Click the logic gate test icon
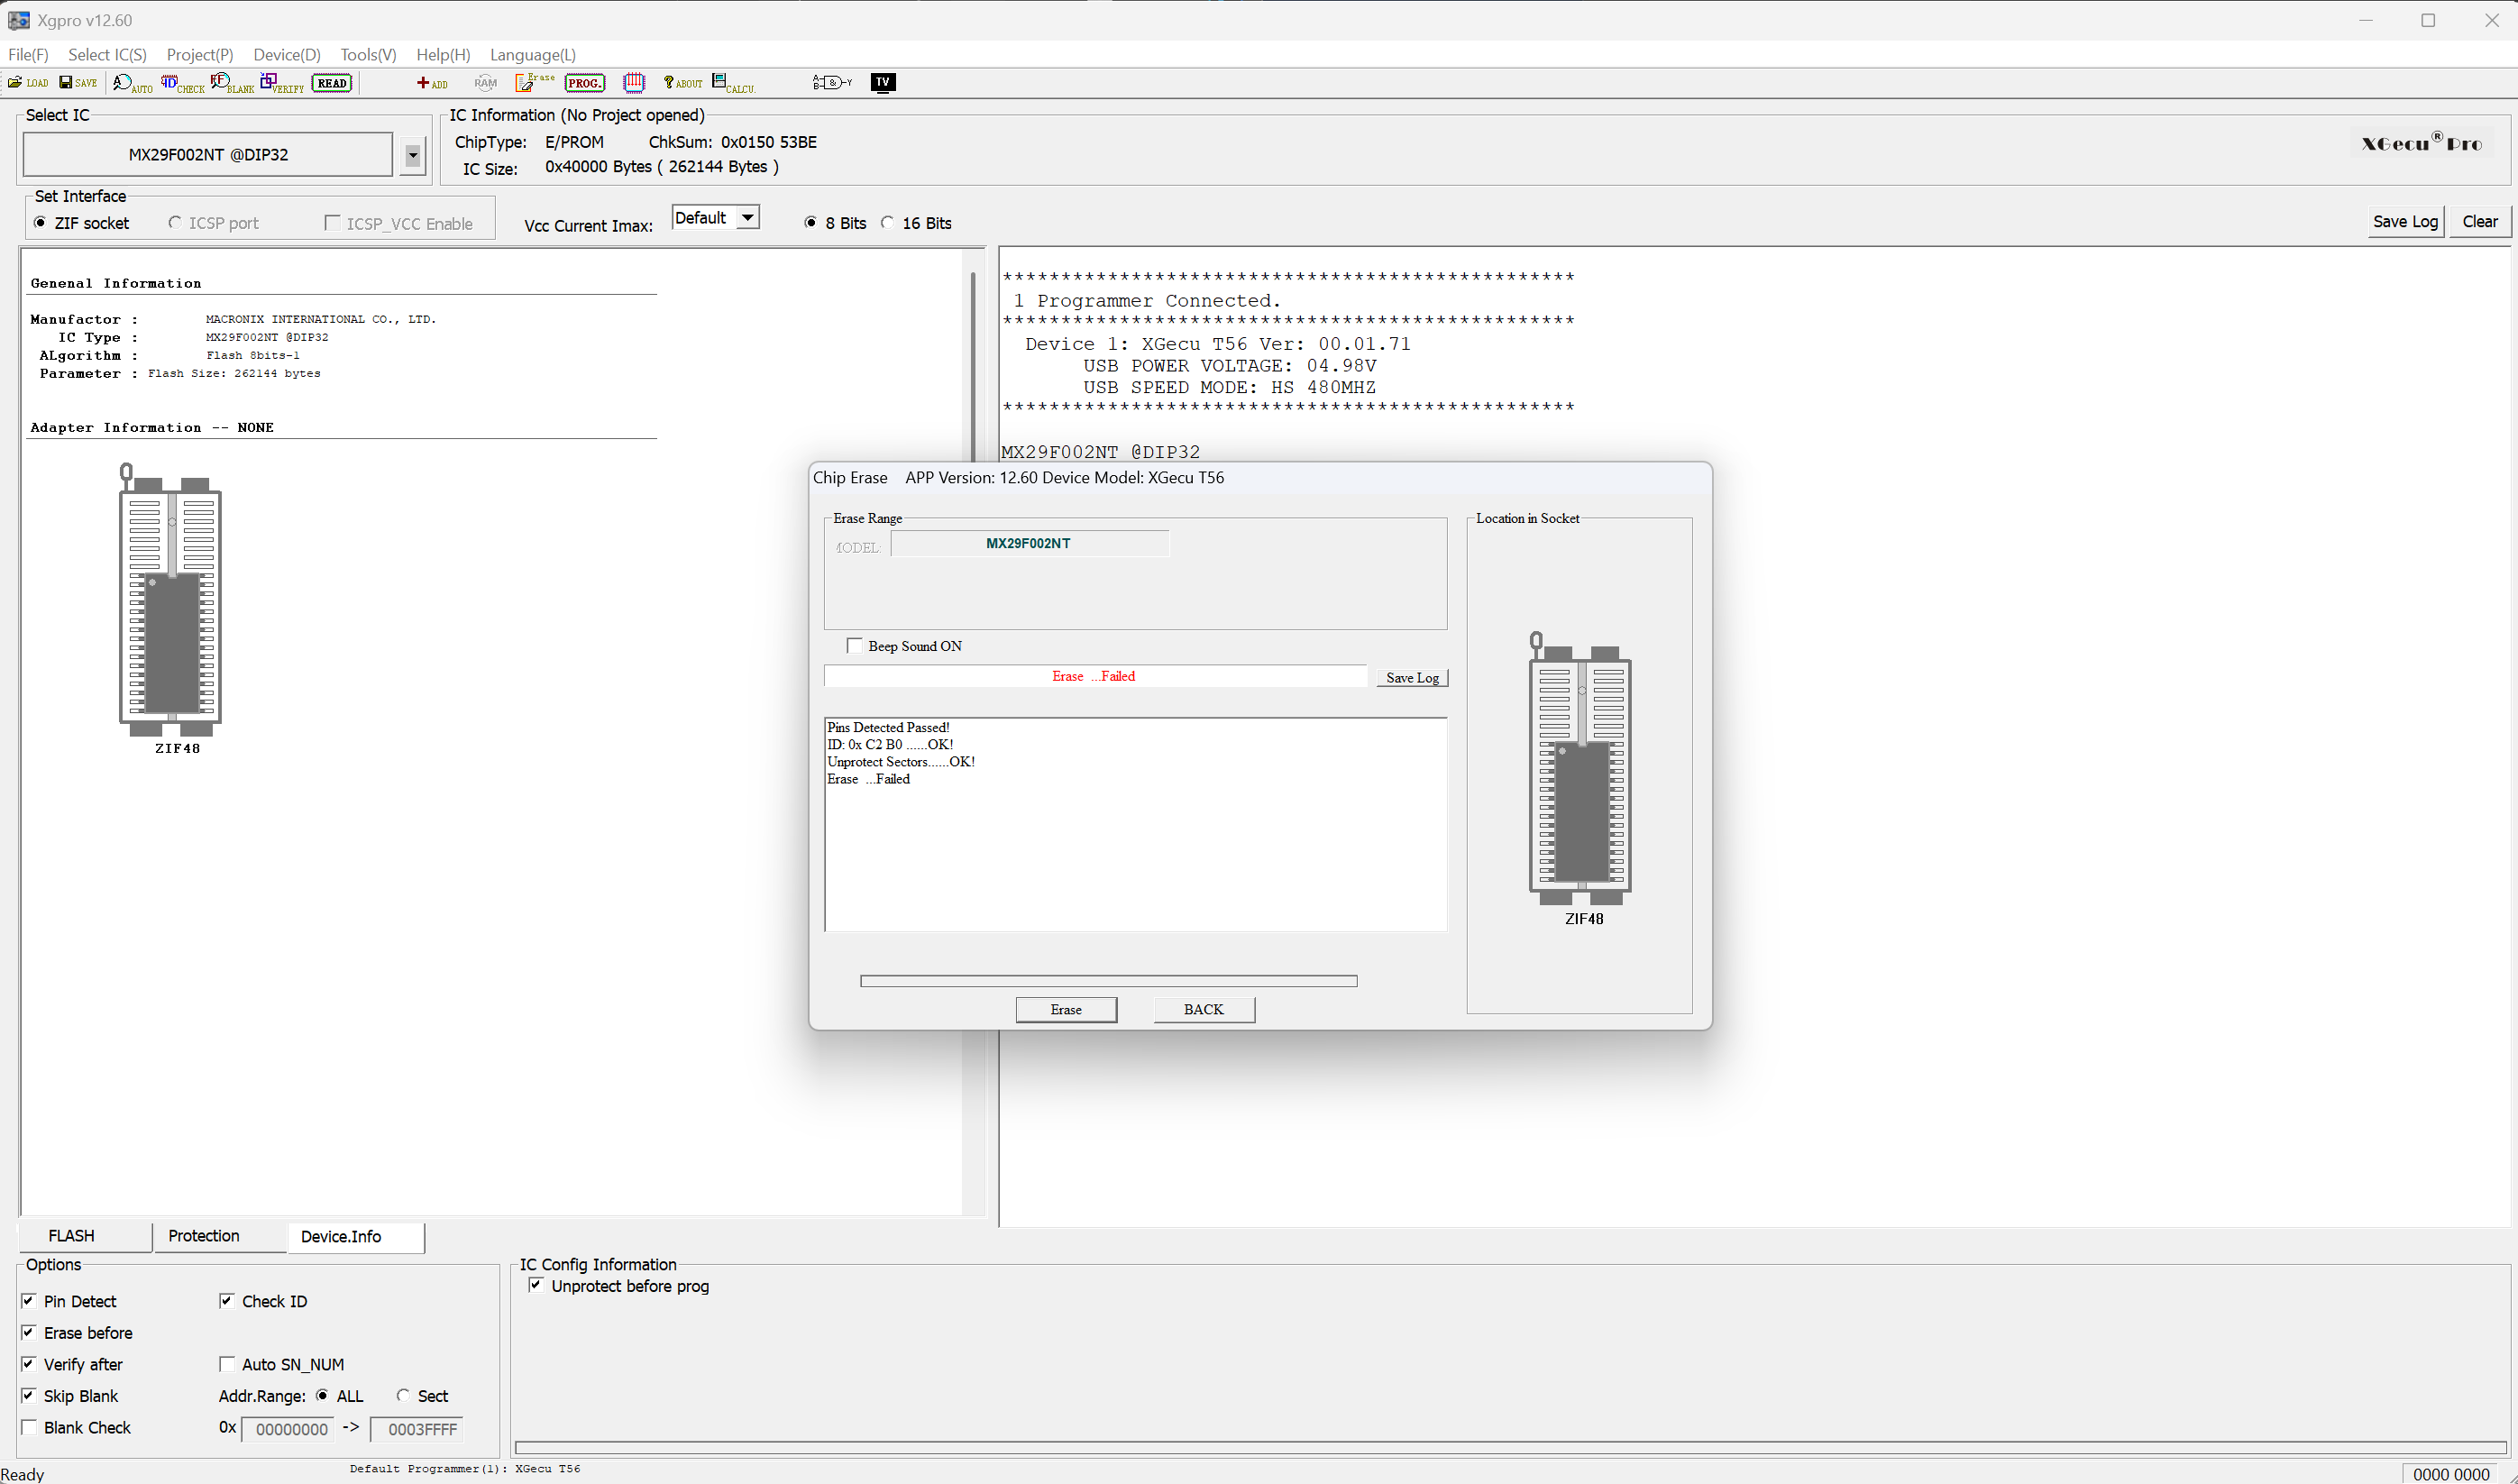 click(831, 82)
